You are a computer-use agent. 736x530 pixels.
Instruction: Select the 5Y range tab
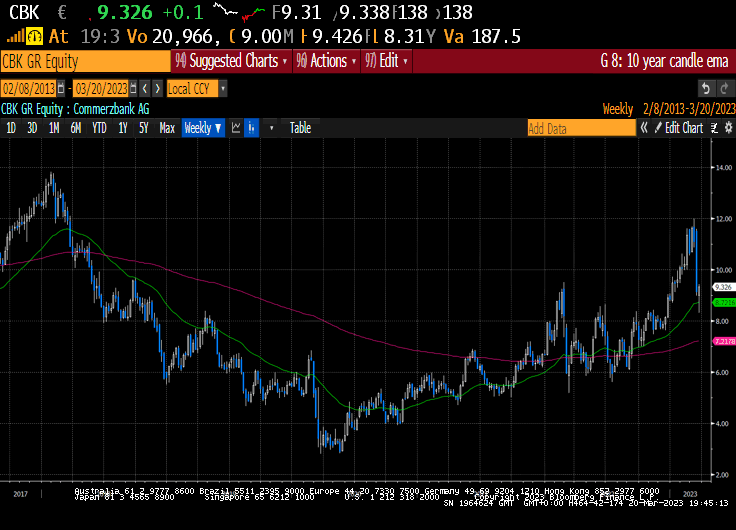(144, 128)
